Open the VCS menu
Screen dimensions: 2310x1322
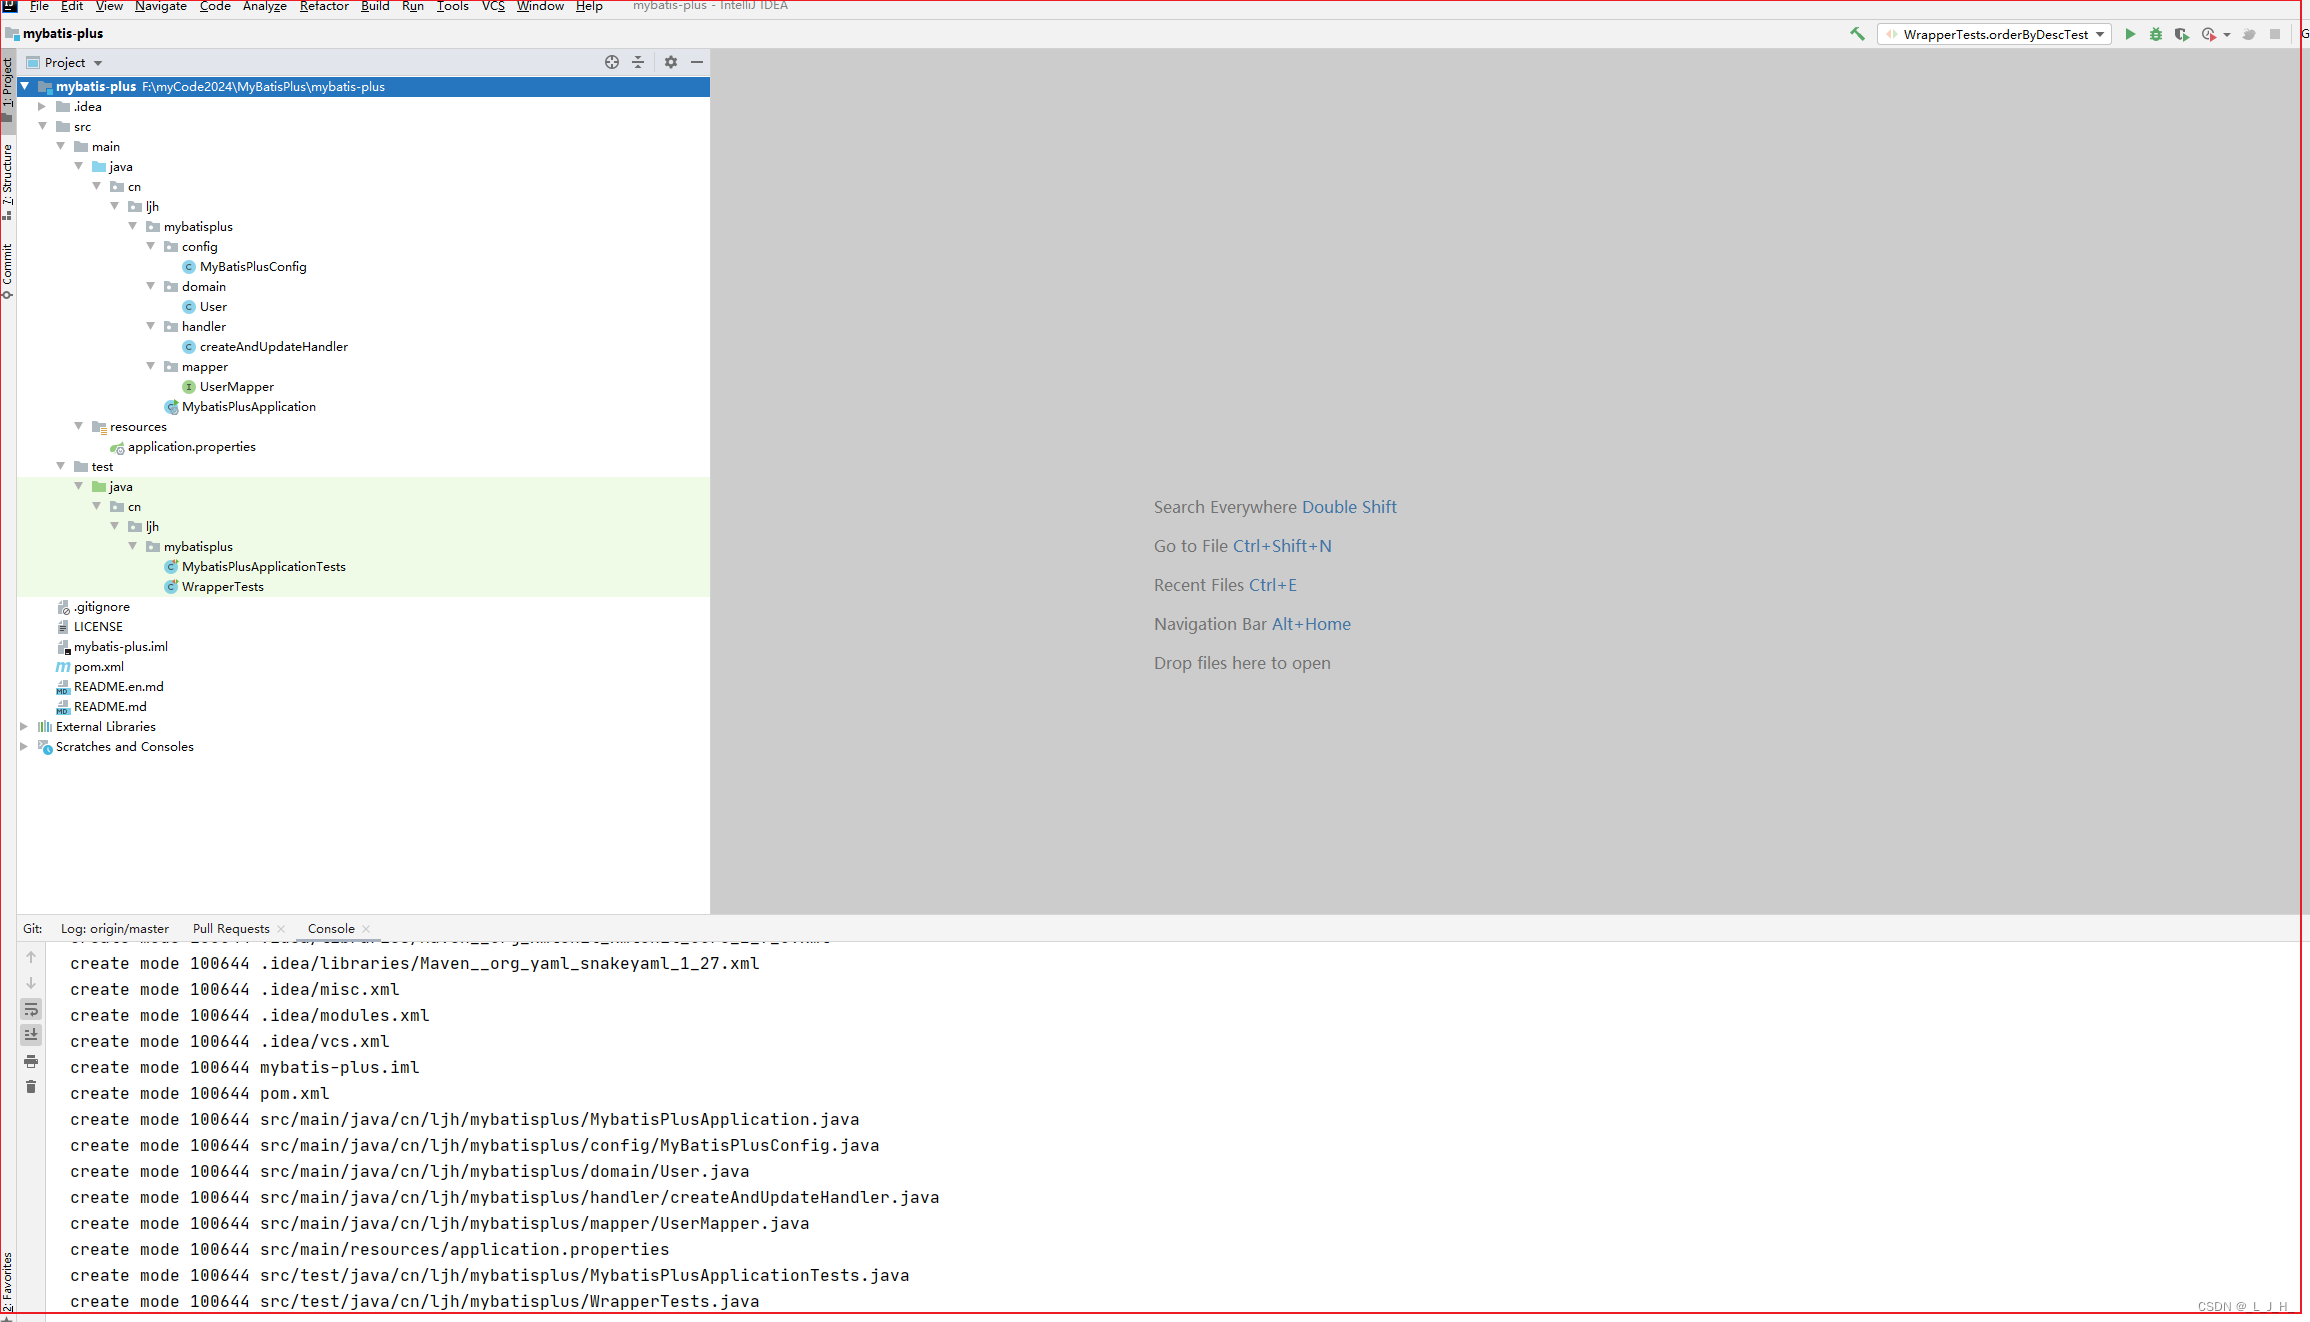(x=493, y=6)
